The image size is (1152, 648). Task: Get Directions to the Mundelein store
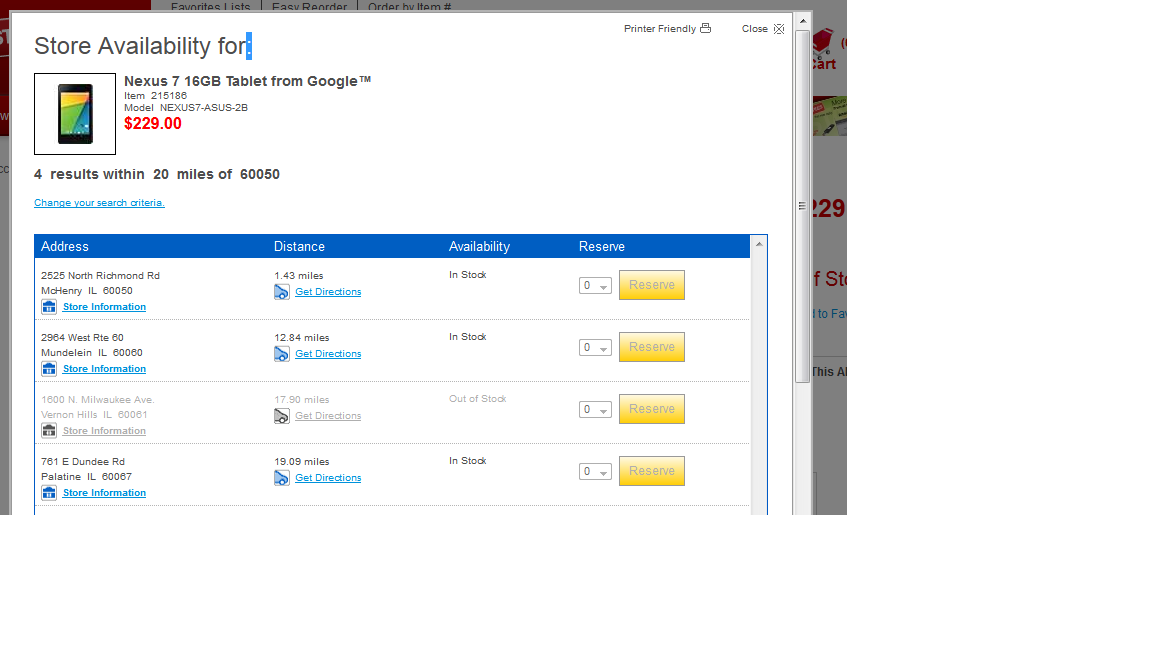pos(328,353)
